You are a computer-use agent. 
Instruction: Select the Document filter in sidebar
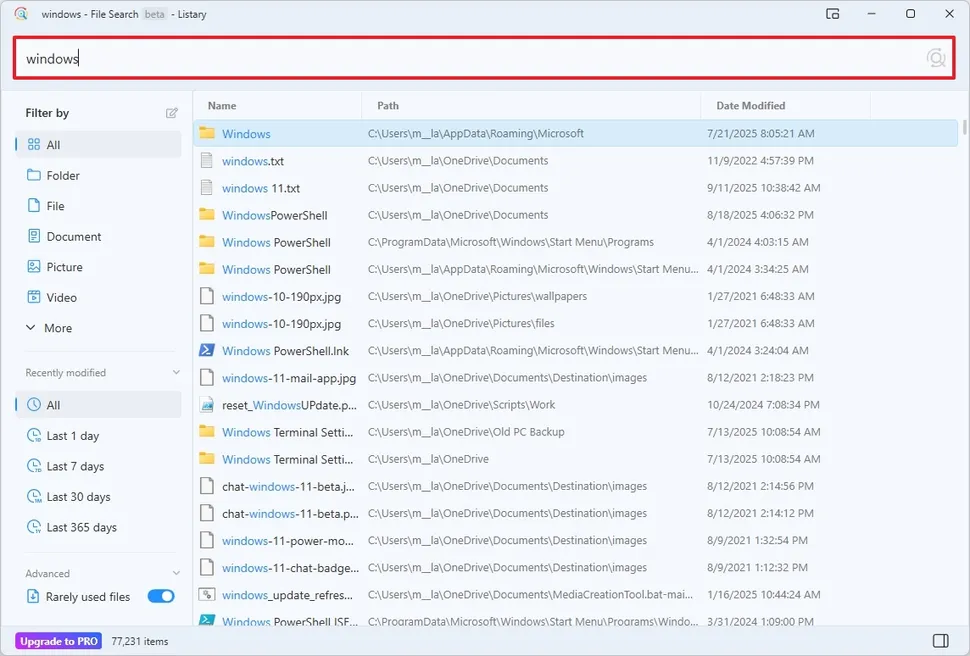tap(75, 236)
